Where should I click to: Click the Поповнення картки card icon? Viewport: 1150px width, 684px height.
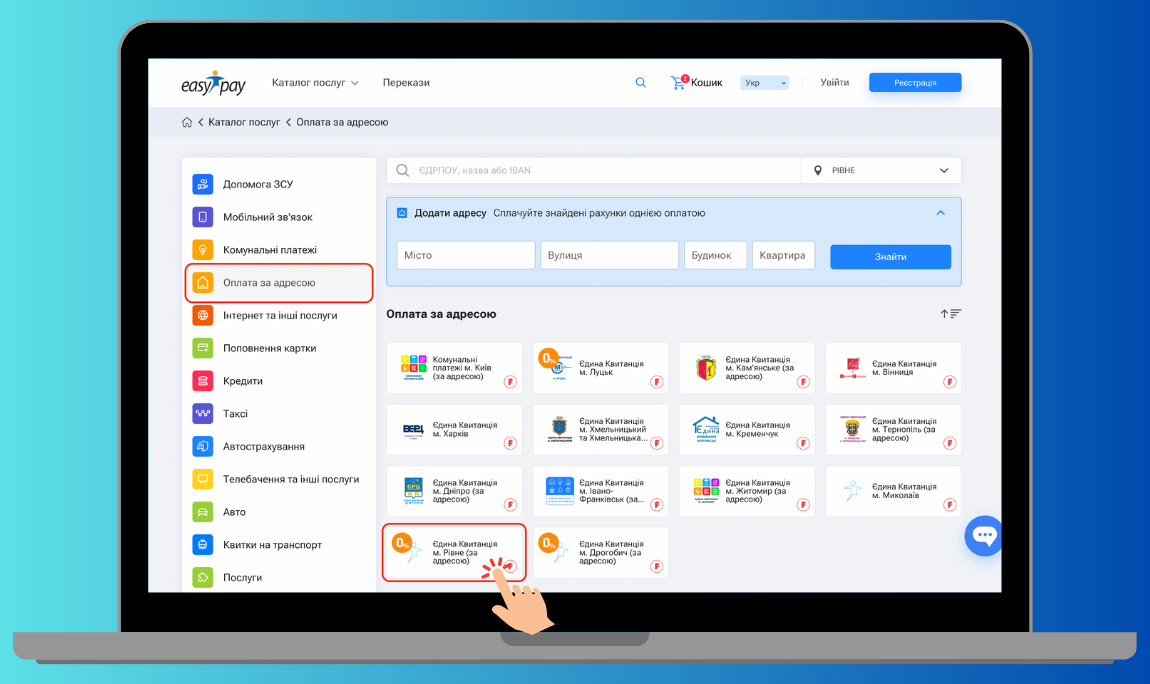click(x=202, y=348)
